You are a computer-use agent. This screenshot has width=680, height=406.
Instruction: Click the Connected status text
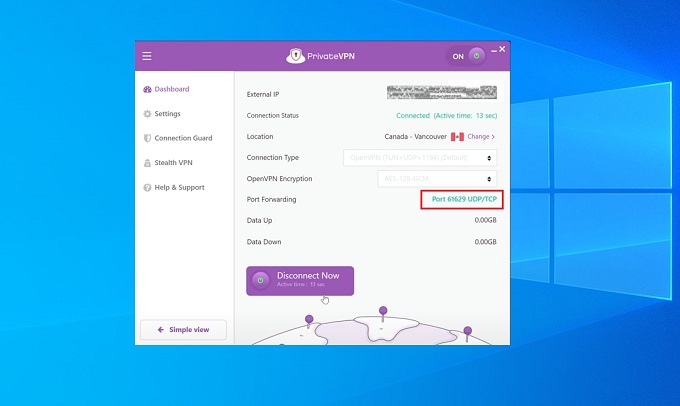click(447, 116)
